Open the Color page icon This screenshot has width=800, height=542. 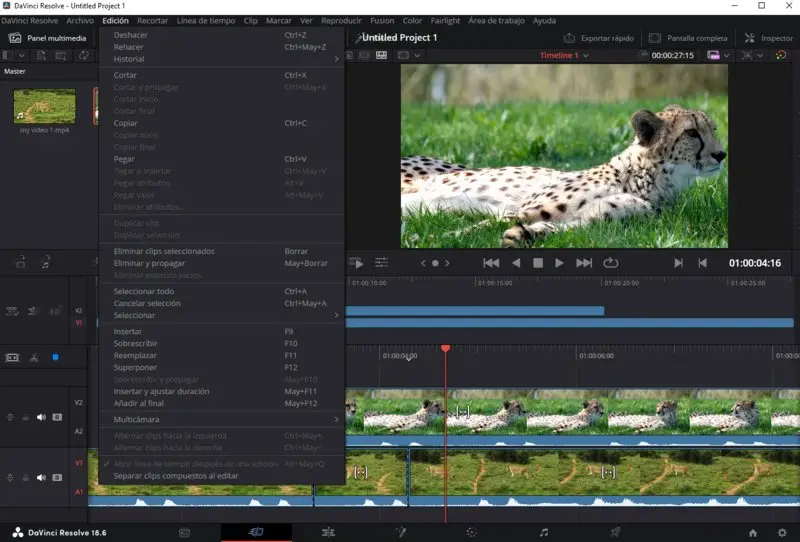pyautogui.click(x=471, y=532)
